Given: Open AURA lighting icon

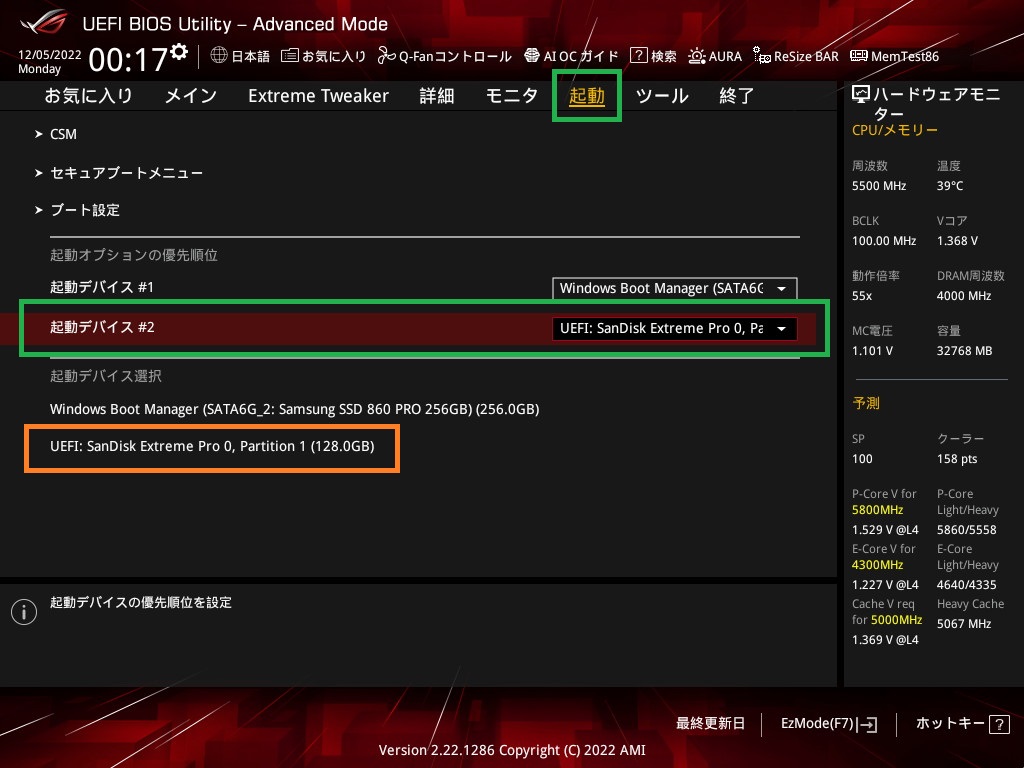Looking at the screenshot, I should pos(697,56).
